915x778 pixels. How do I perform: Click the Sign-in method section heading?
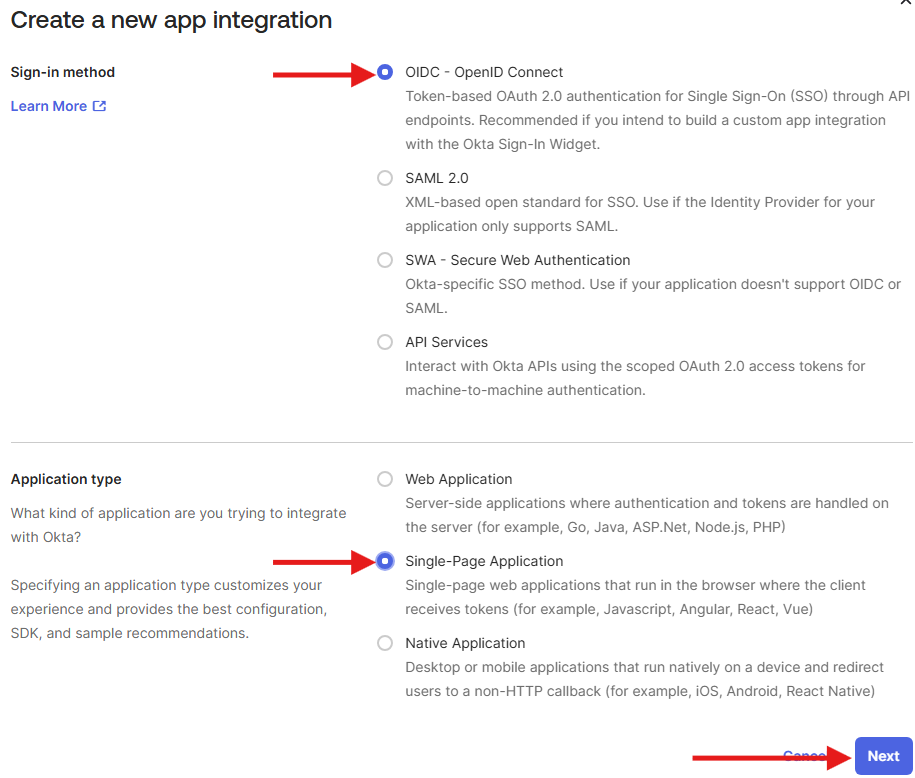point(62,72)
